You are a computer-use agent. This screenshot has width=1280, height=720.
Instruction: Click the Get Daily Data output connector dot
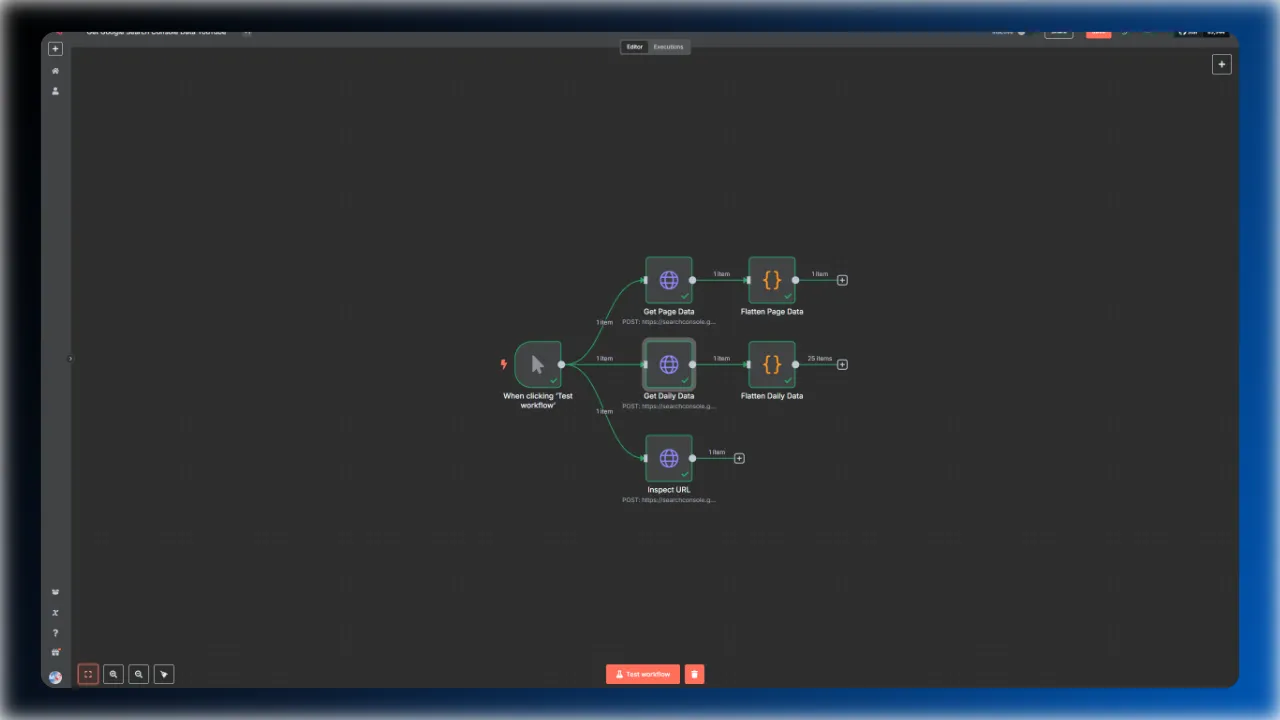pos(692,364)
